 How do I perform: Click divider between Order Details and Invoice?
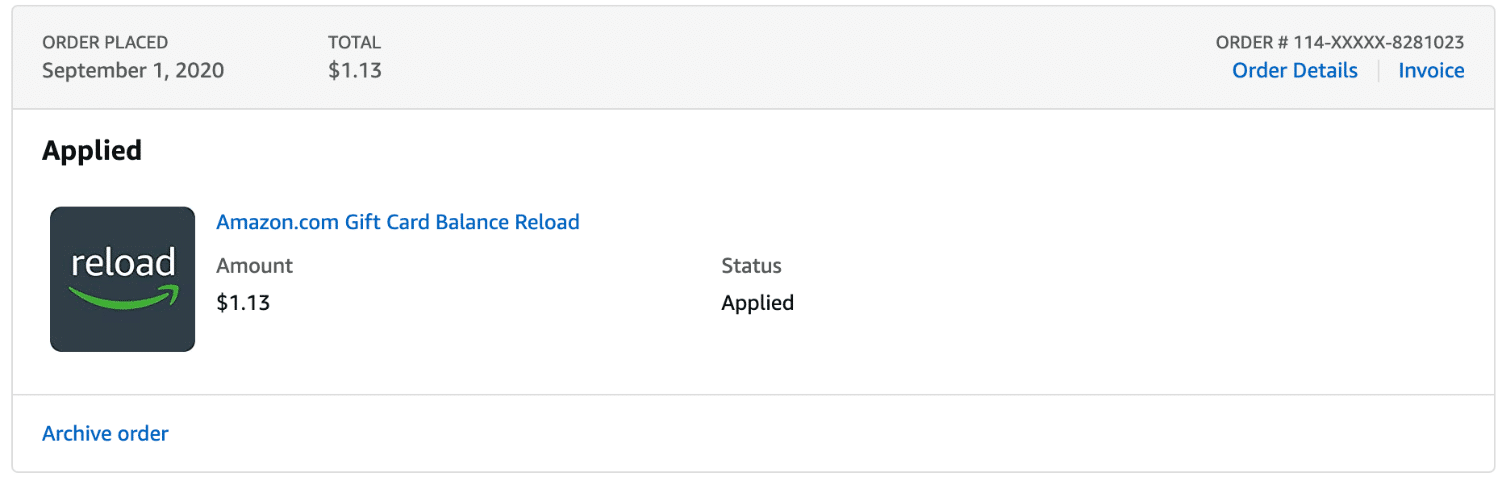(x=1378, y=71)
